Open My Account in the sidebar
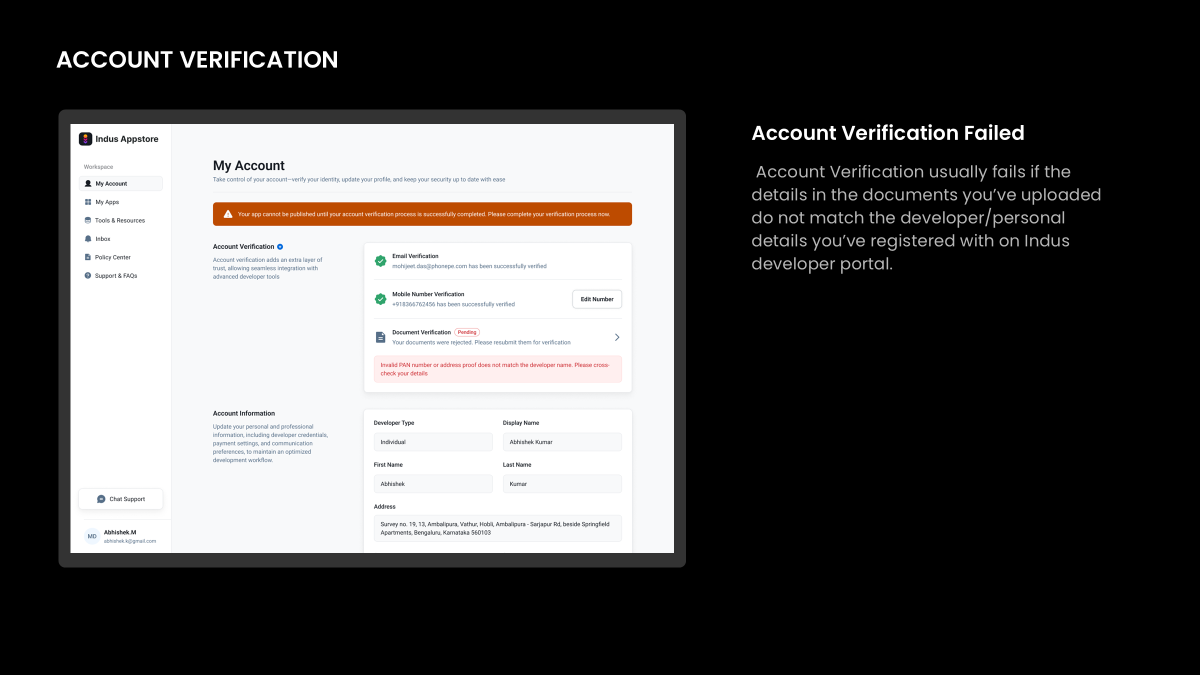 point(121,184)
